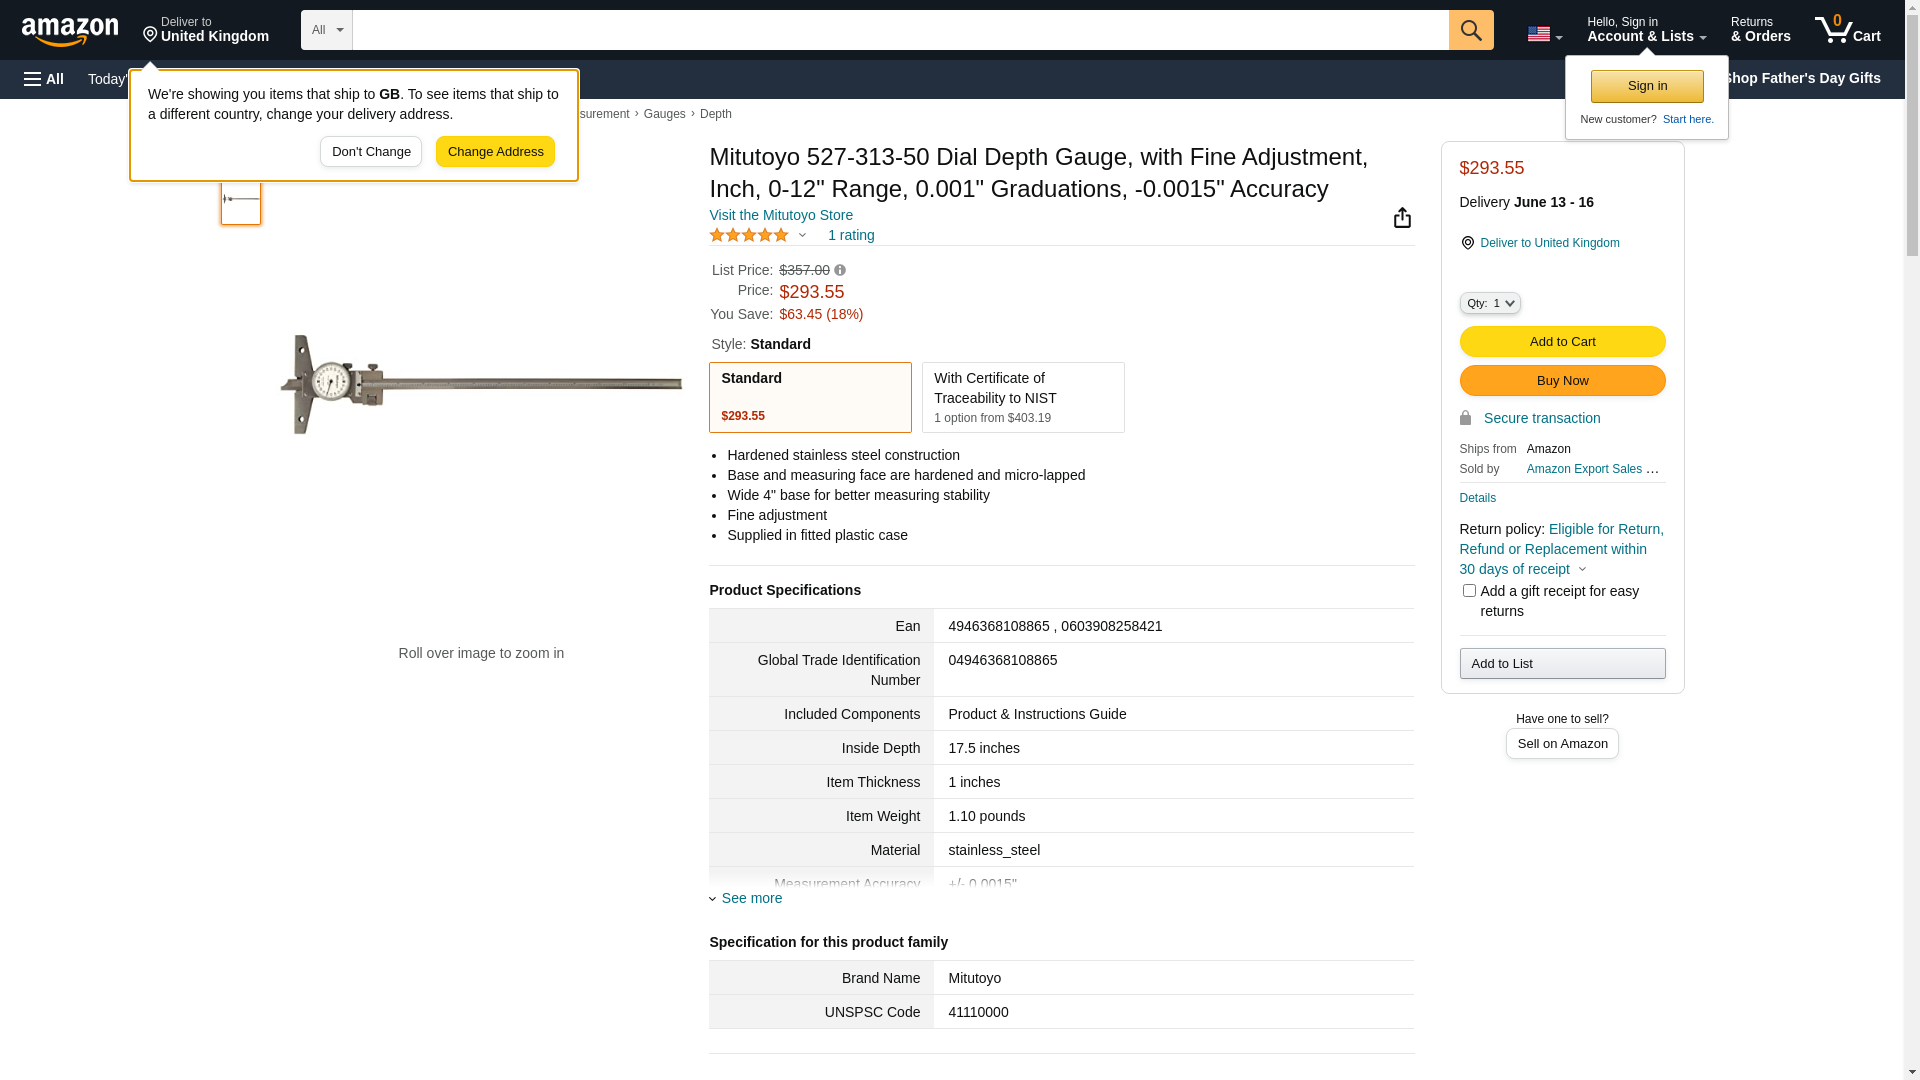1920x1080 pixels.
Task: Select the Standard style option
Action: [x=810, y=397]
